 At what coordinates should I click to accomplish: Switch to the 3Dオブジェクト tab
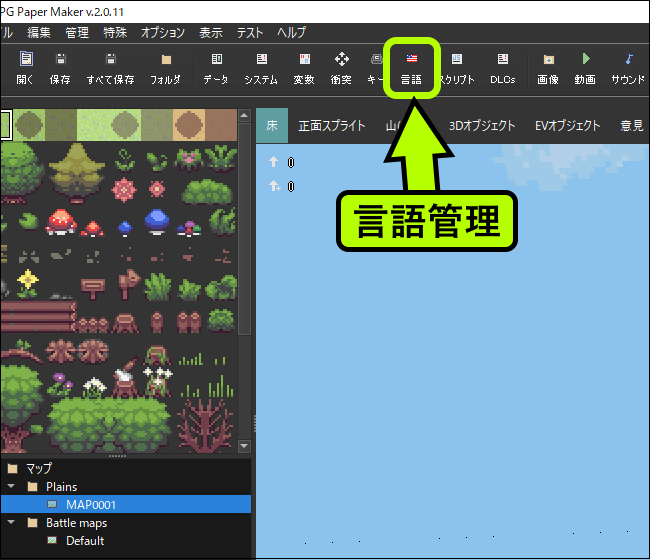pos(482,126)
